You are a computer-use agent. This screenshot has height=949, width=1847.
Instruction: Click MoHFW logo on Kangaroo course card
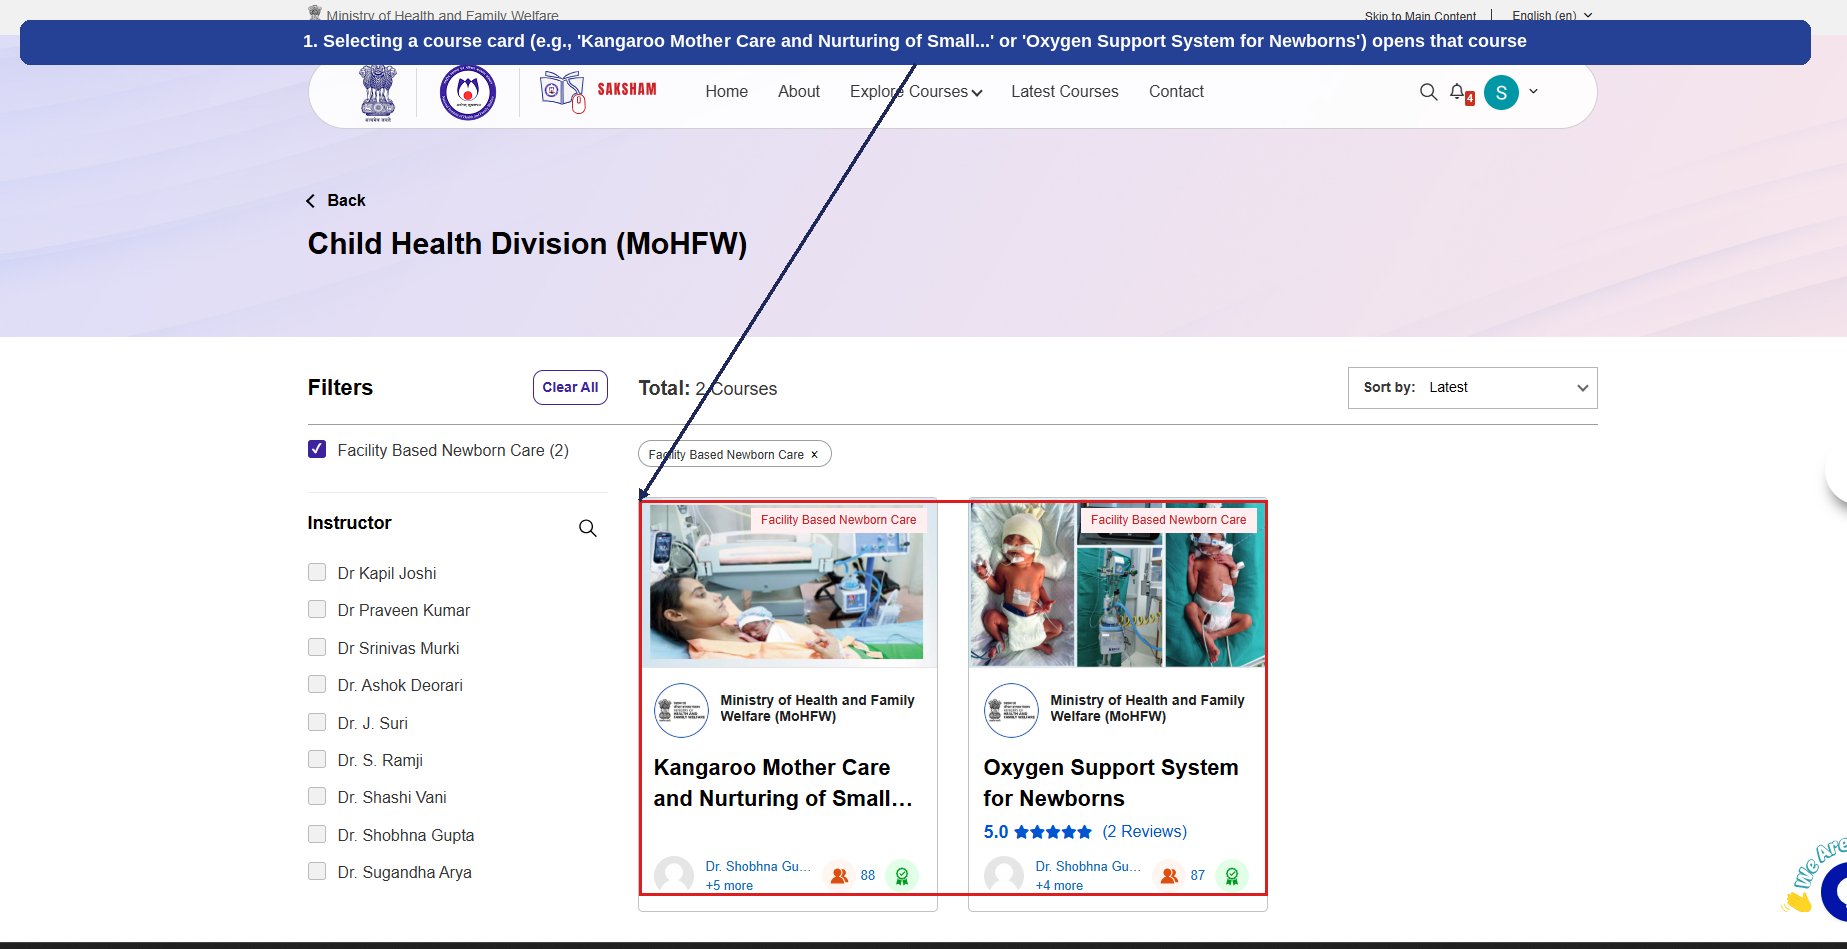[681, 710]
